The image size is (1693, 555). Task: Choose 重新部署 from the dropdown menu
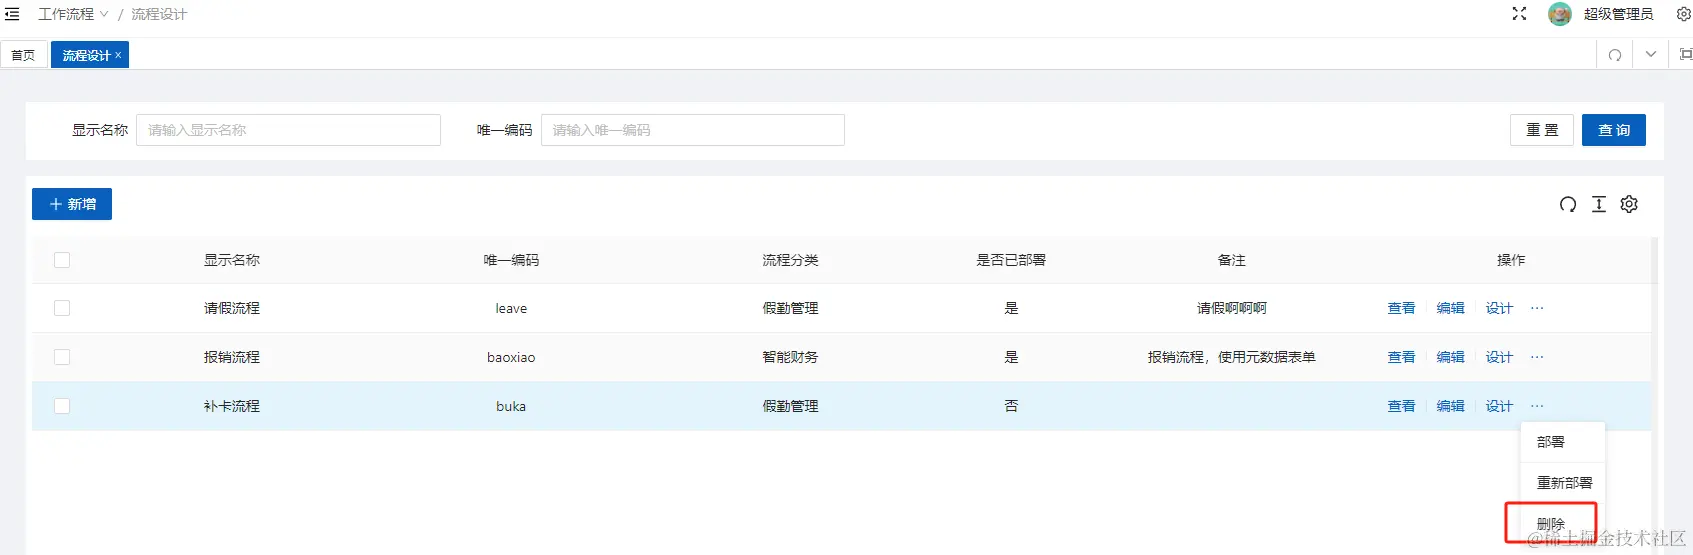pos(1562,483)
